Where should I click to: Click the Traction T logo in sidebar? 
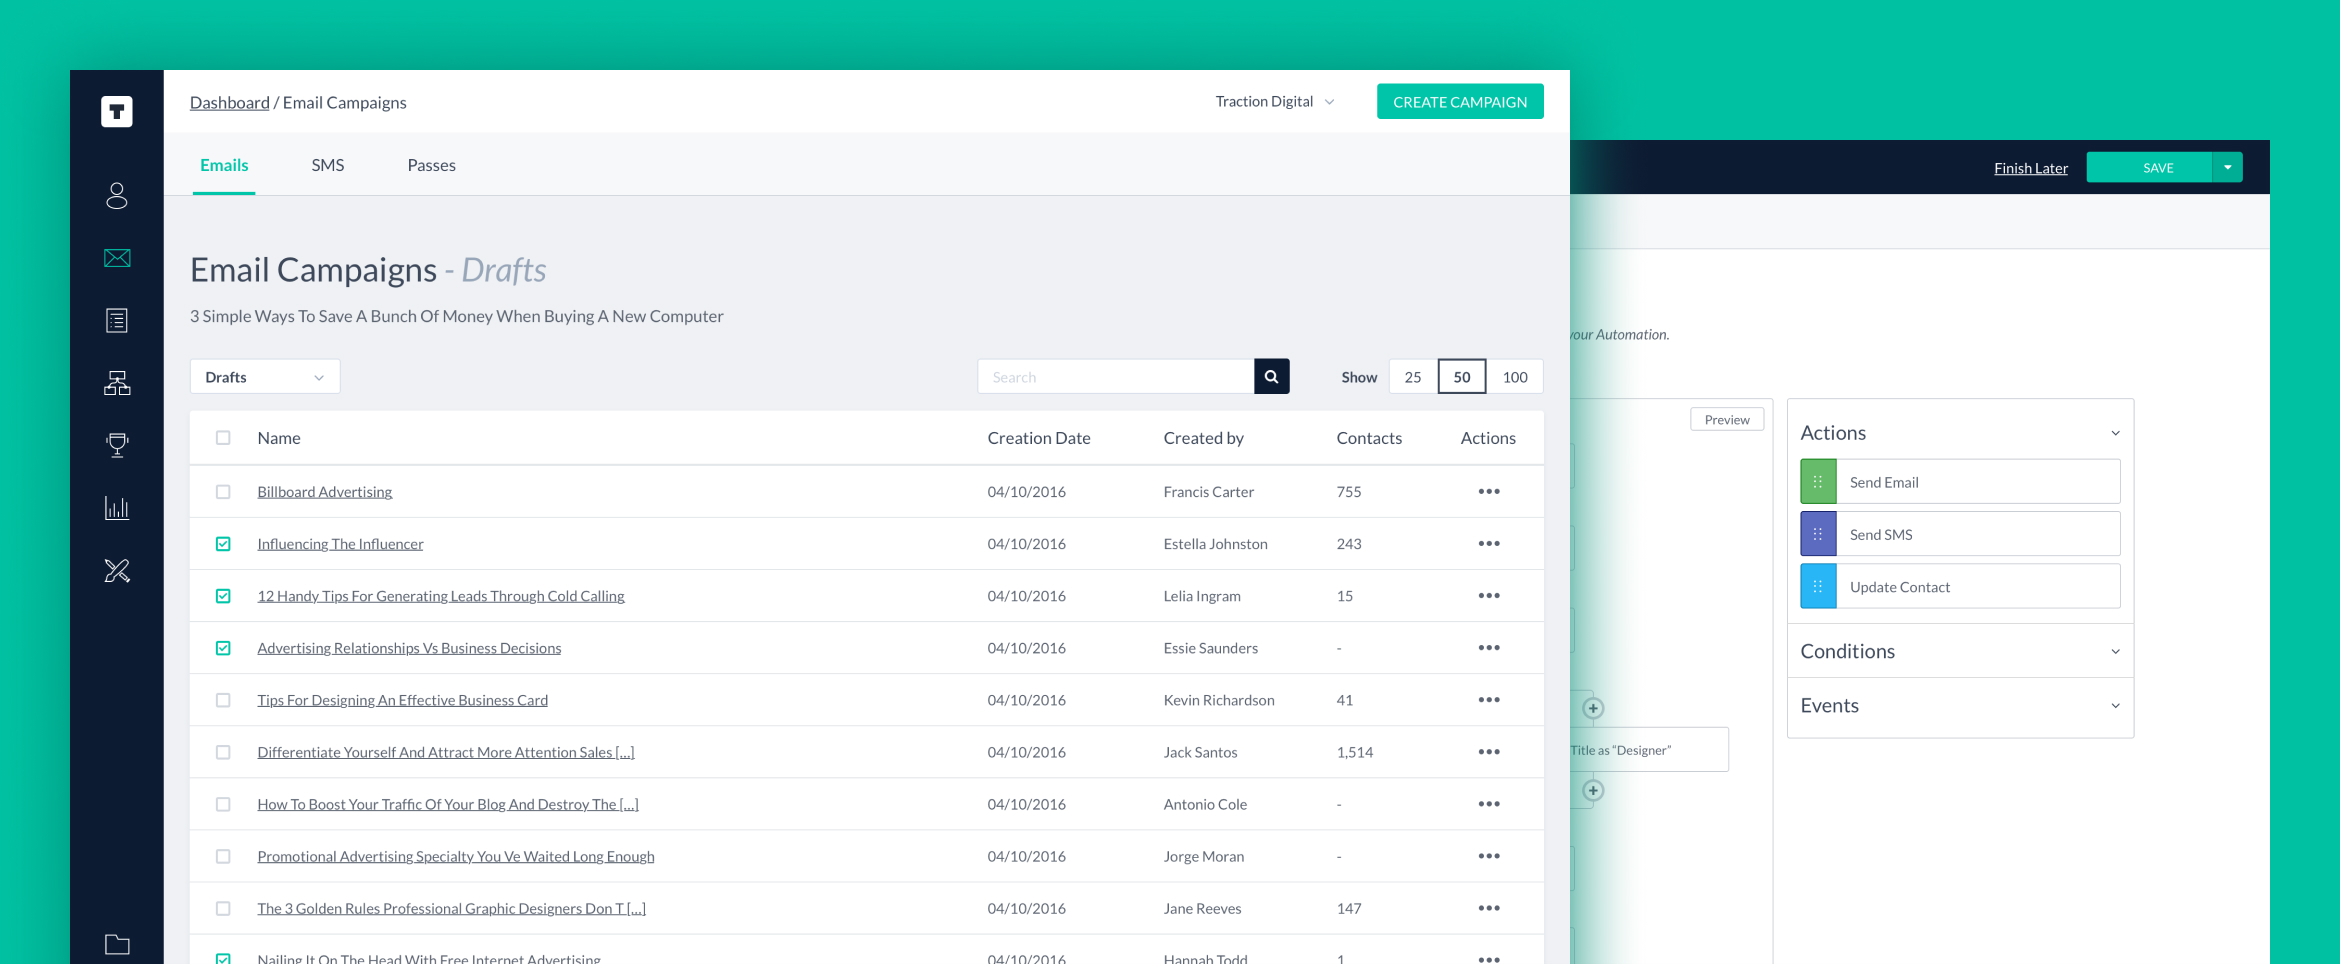117,111
